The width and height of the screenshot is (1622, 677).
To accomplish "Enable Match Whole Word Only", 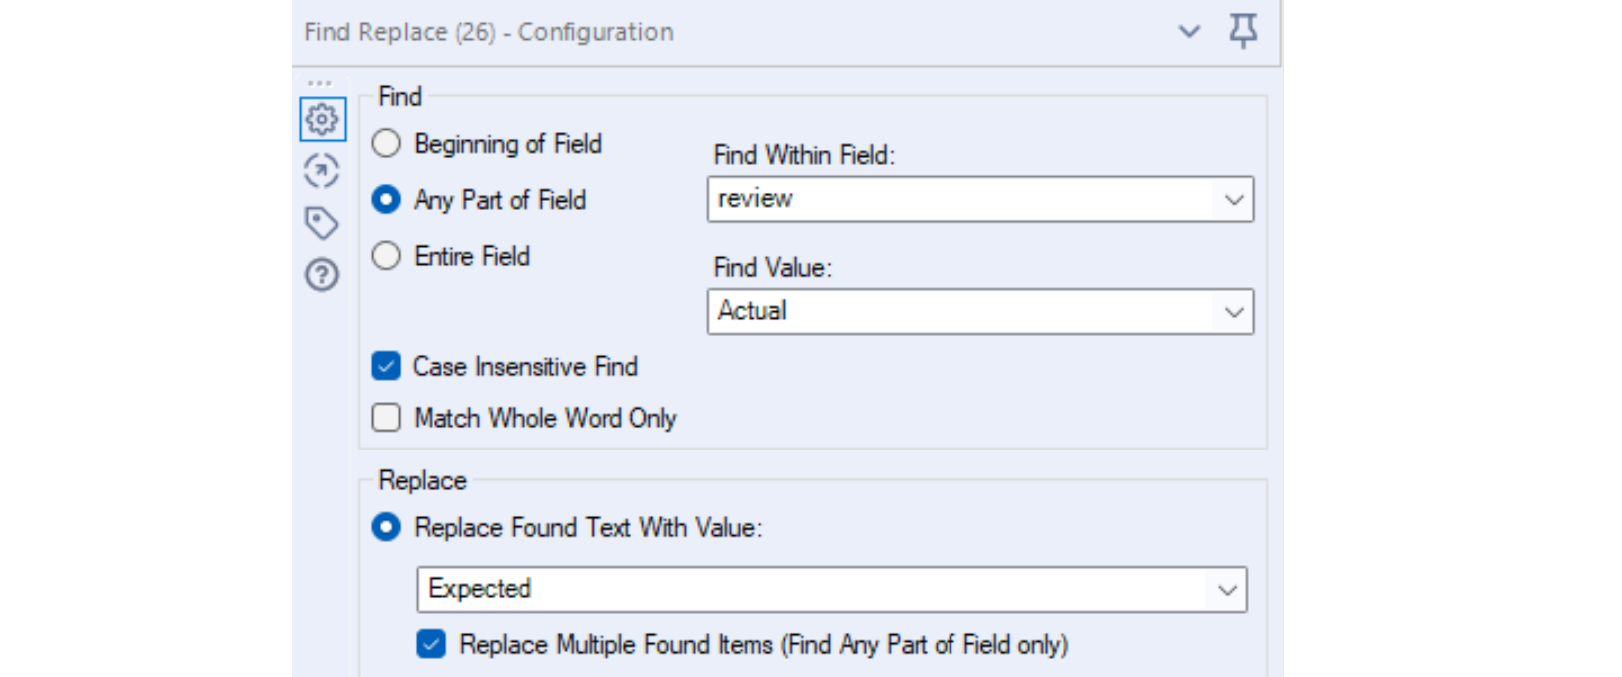I will coord(386,417).
